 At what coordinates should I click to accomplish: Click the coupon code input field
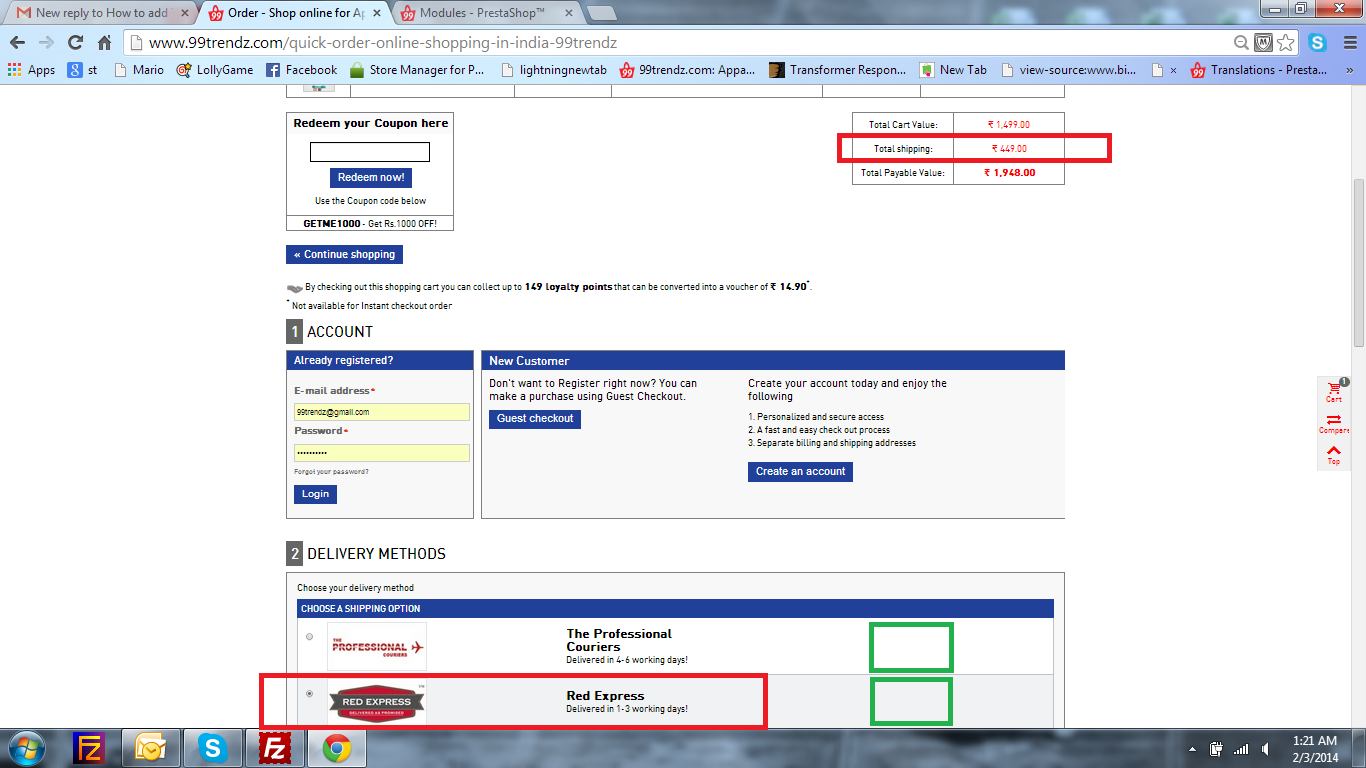pos(370,152)
